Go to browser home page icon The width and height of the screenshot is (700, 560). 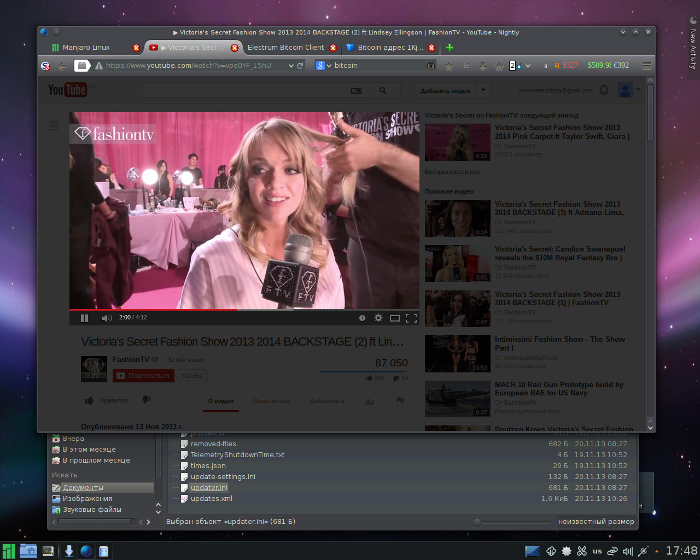point(499,66)
